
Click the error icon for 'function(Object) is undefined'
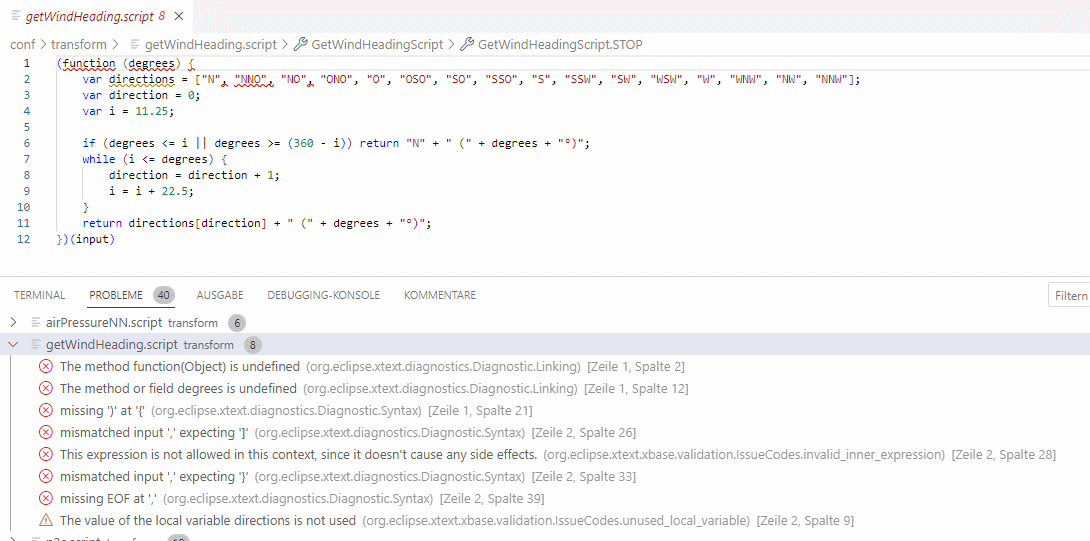tap(45, 367)
